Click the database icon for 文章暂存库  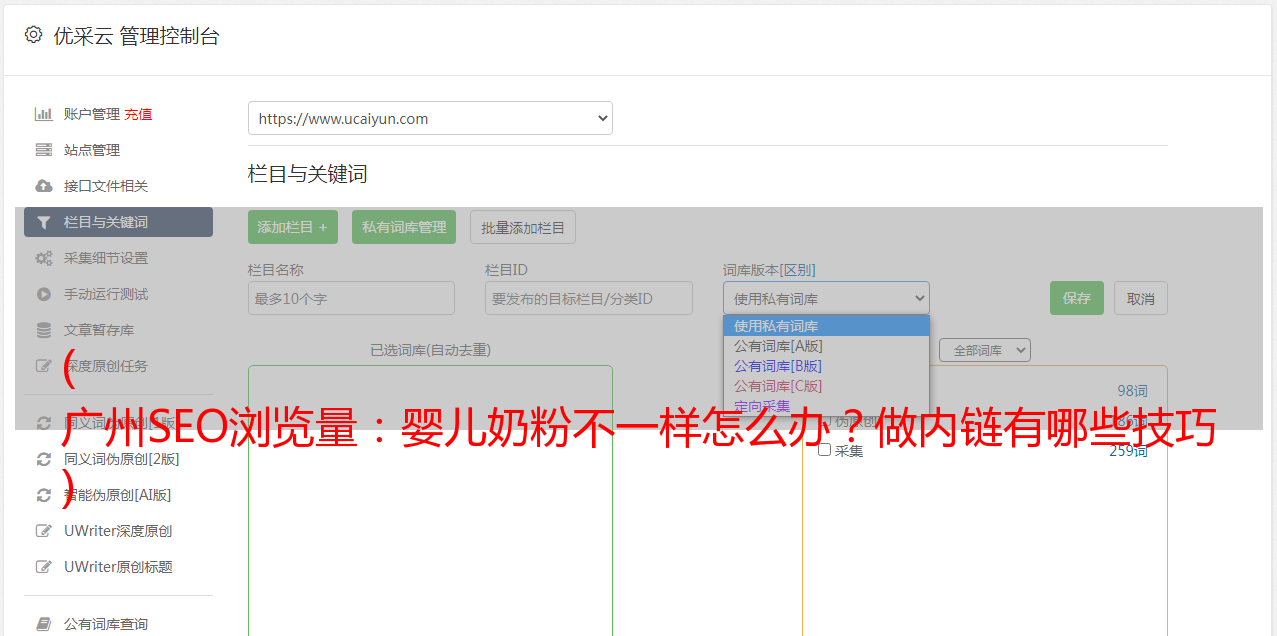[x=44, y=330]
